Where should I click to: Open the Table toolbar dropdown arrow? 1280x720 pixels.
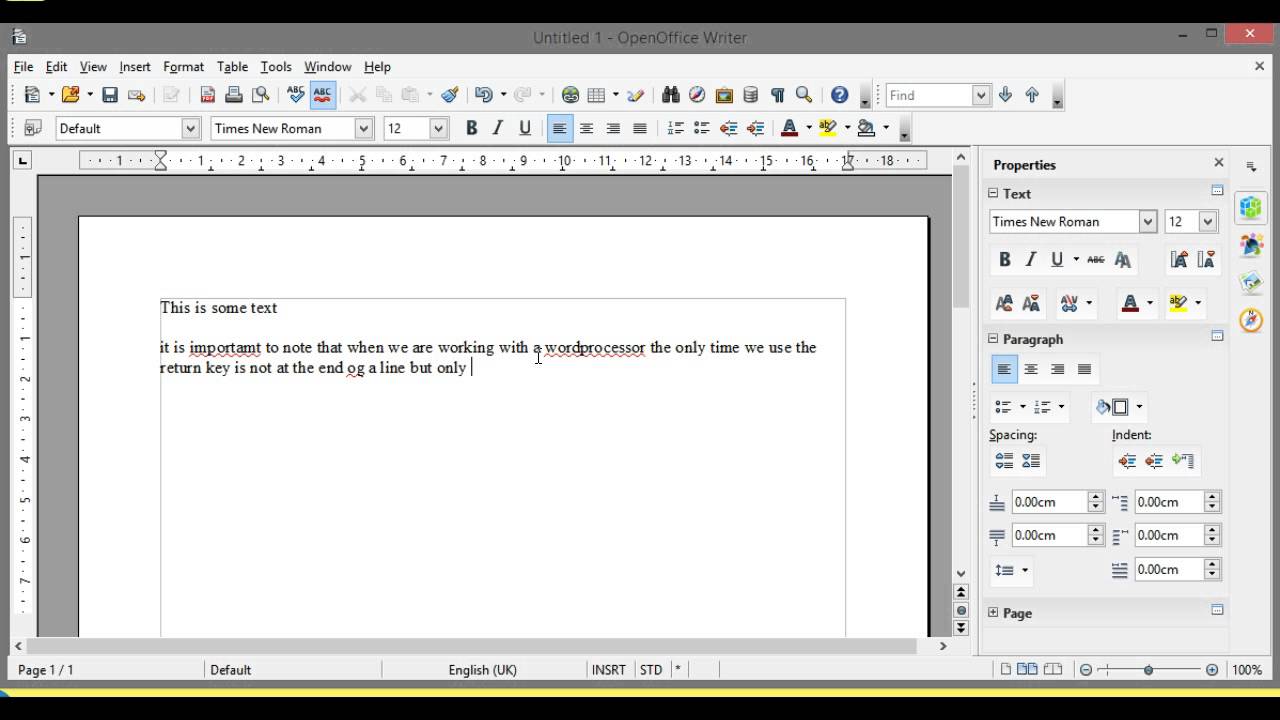tap(615, 95)
